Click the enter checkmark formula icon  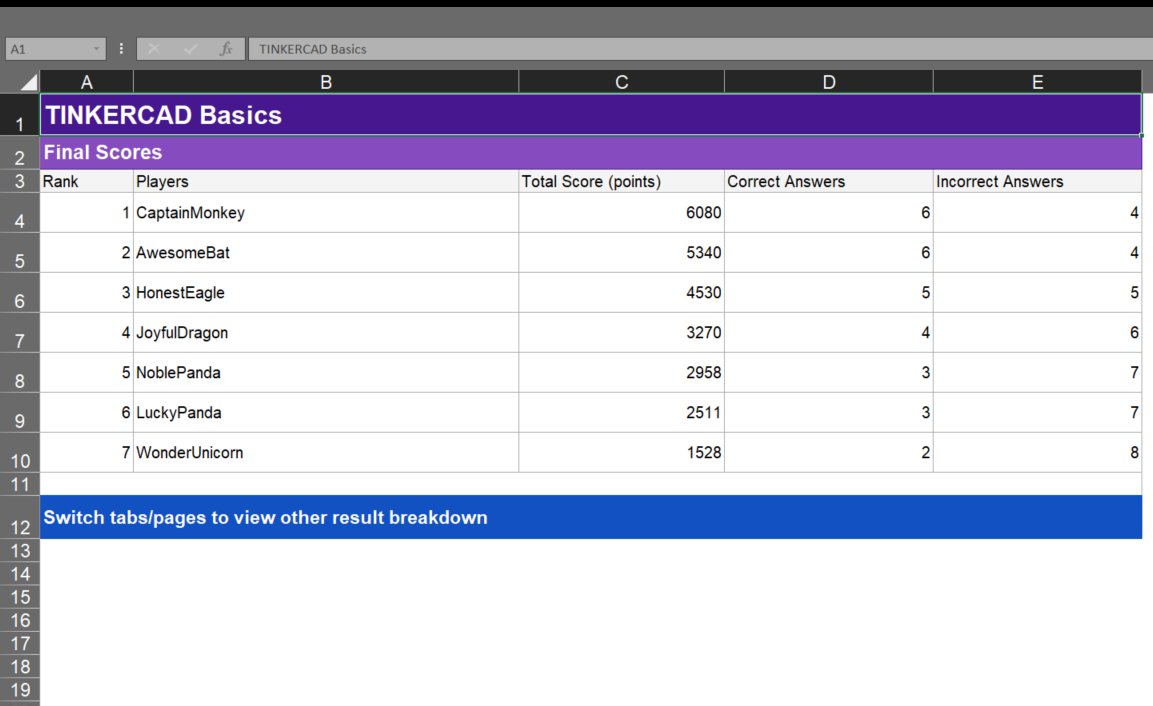tap(190, 49)
